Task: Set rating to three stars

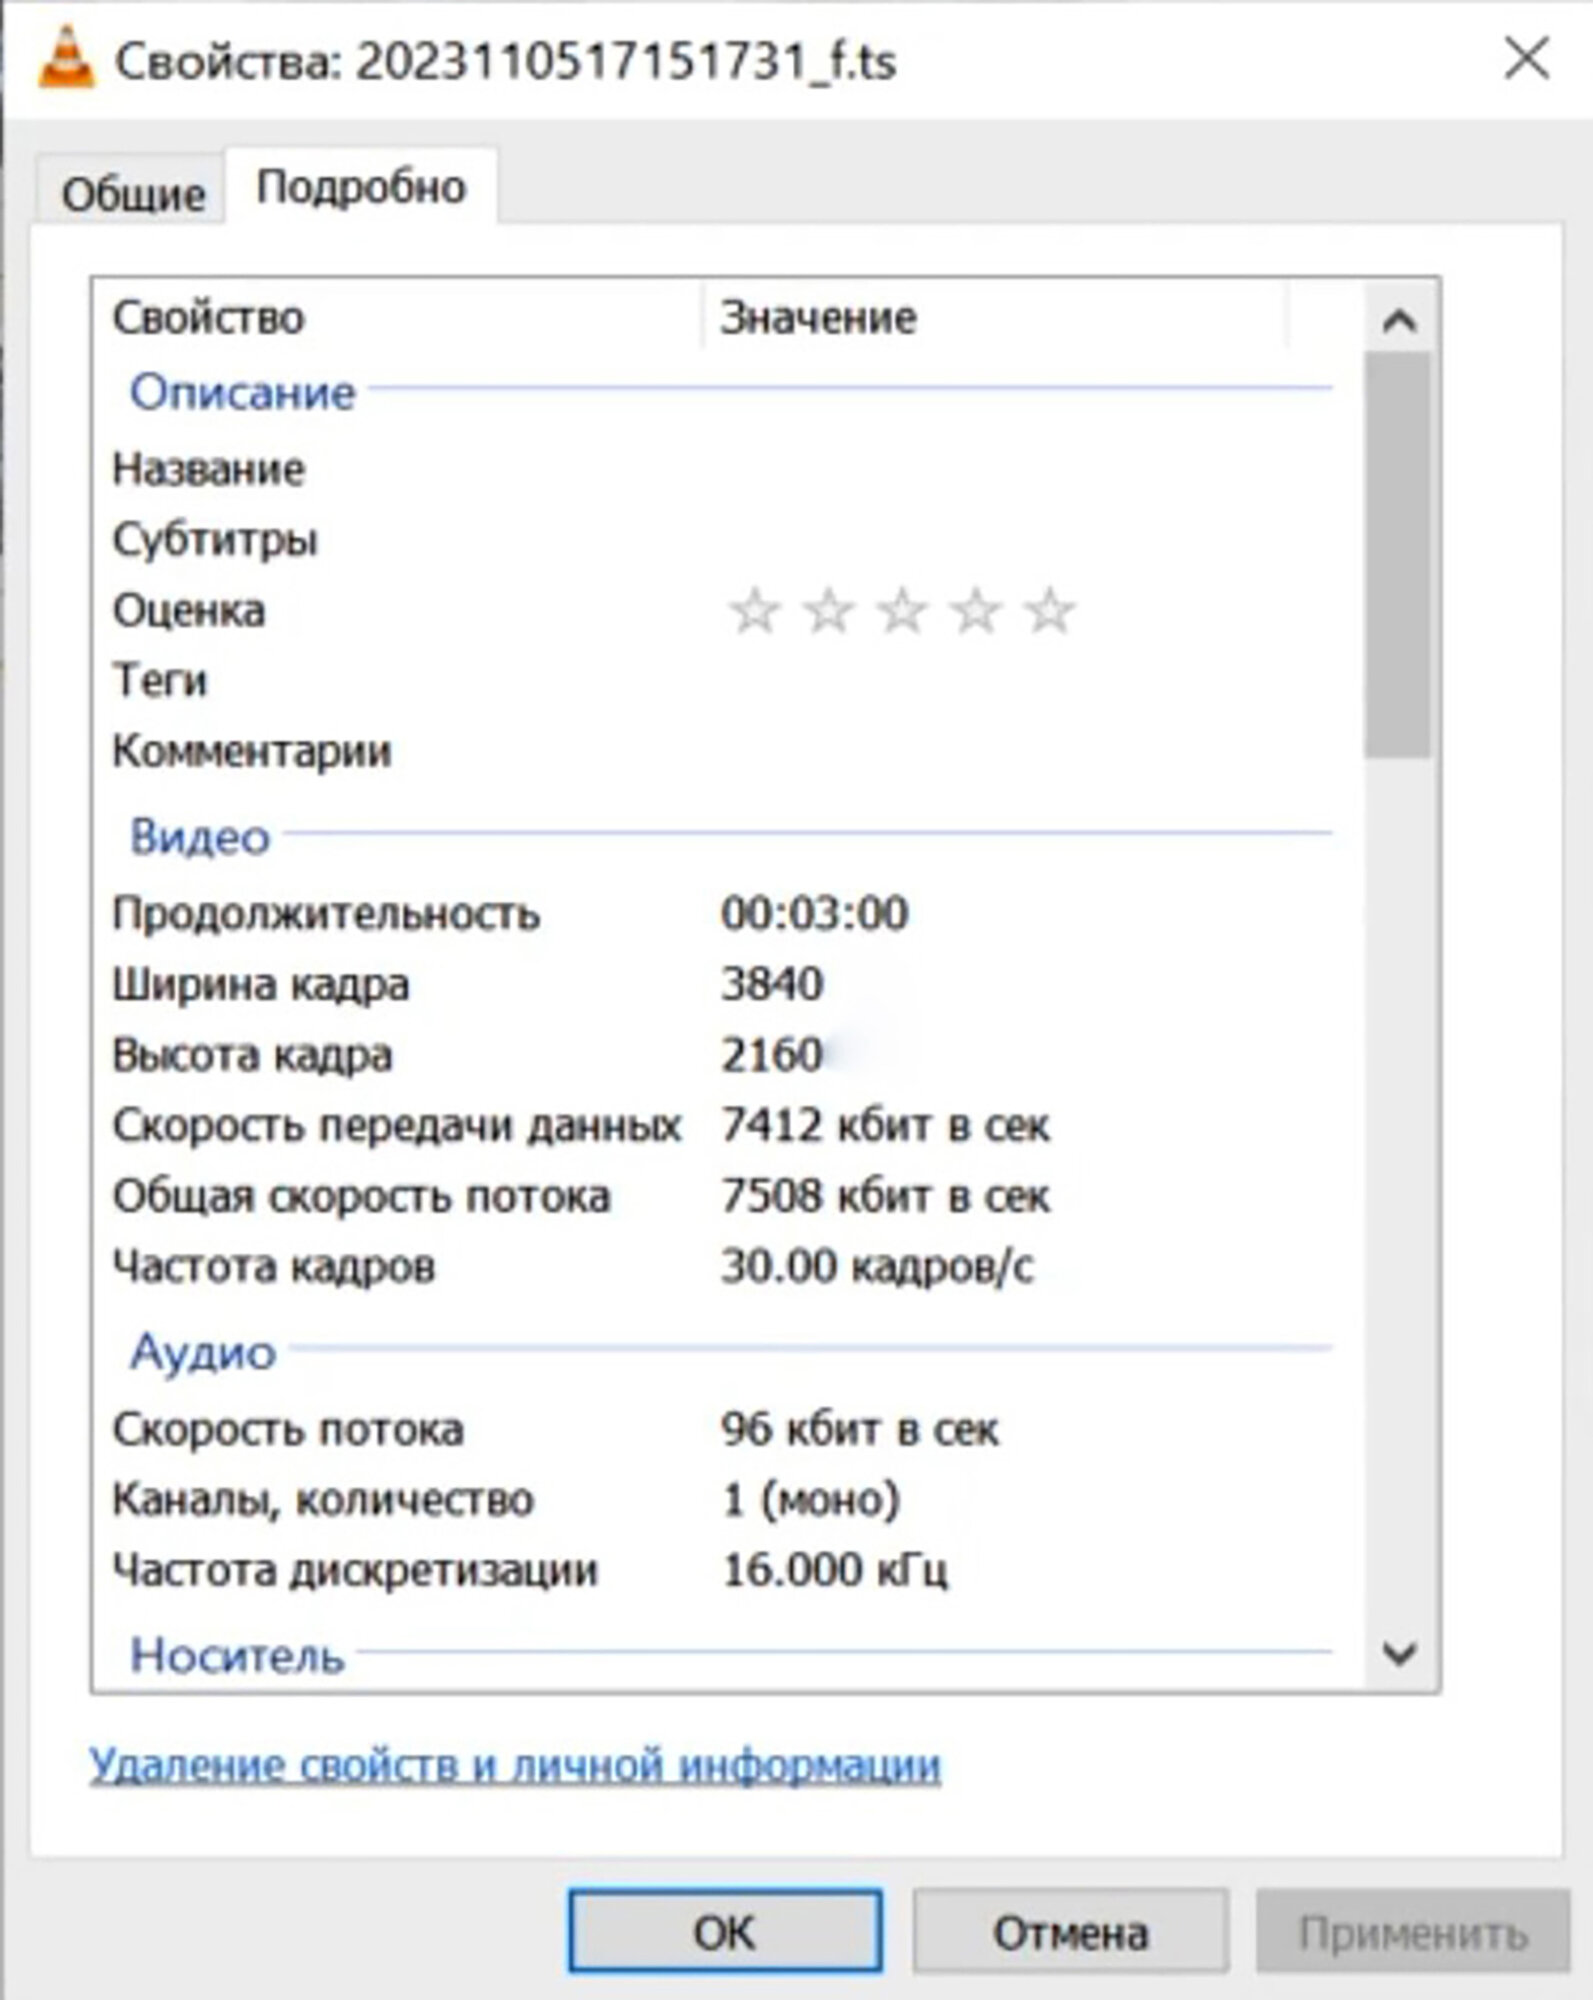Action: pyautogui.click(x=902, y=611)
